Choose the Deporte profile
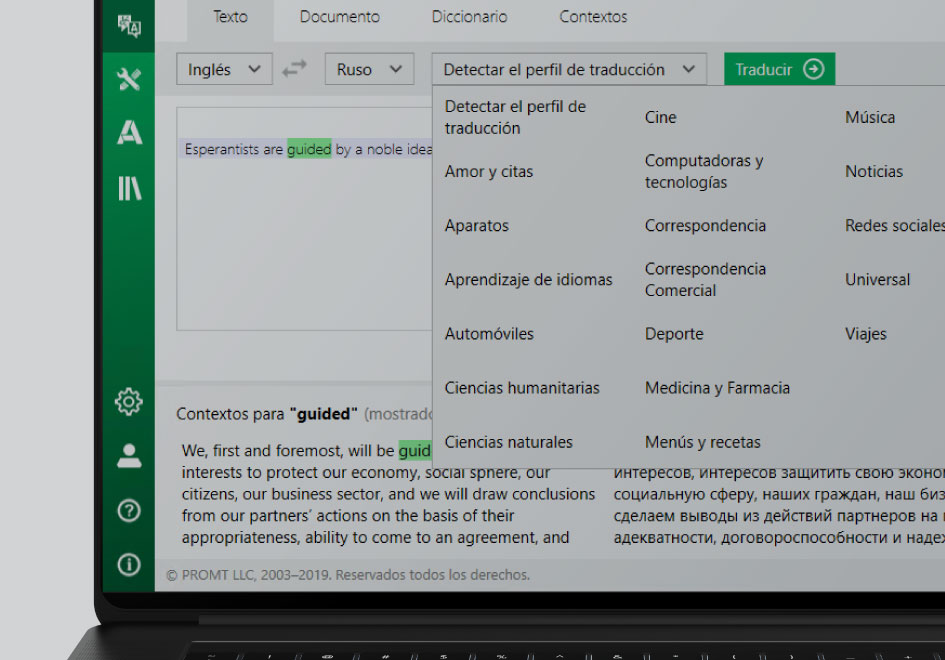This screenshot has width=945, height=660. click(x=674, y=334)
